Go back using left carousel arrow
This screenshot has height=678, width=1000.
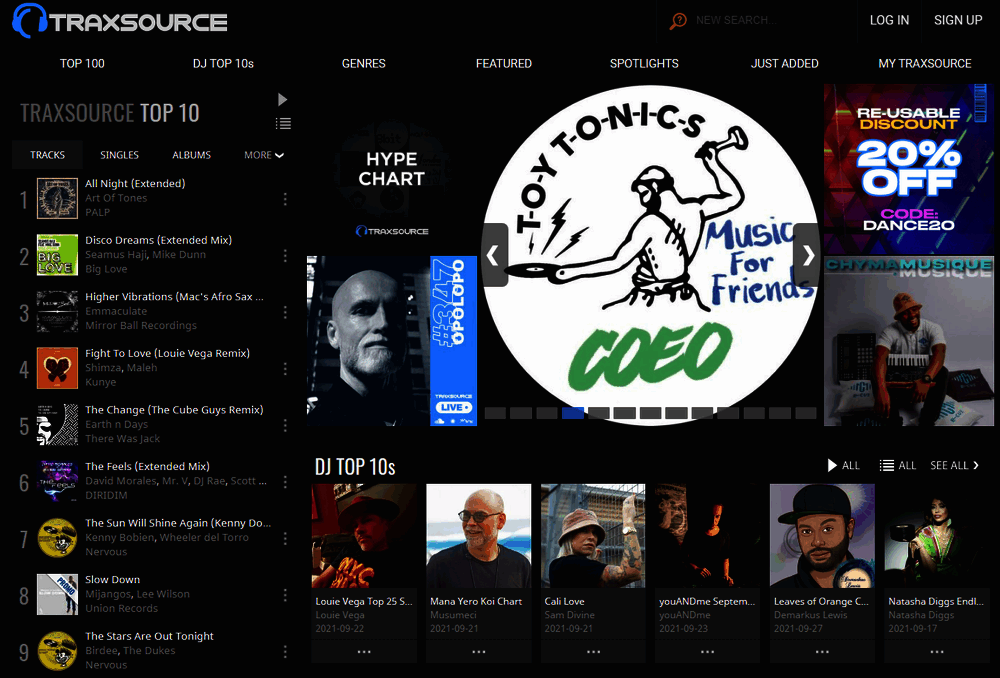pos(493,254)
